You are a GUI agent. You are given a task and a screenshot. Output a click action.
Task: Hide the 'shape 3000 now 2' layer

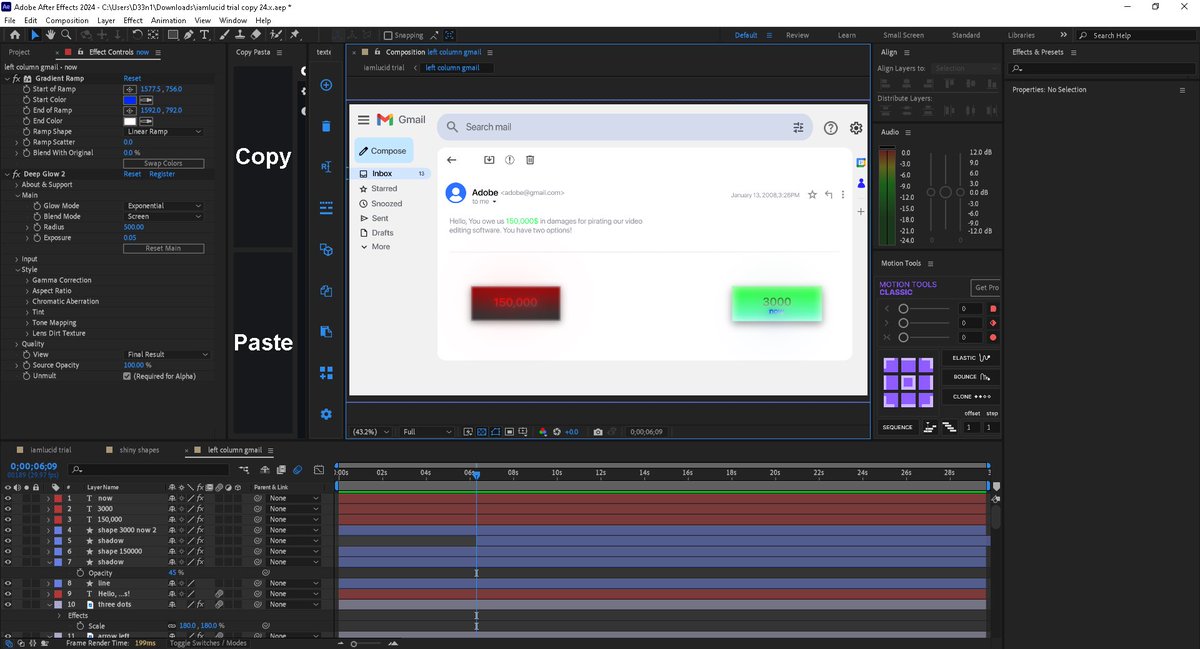point(8,530)
